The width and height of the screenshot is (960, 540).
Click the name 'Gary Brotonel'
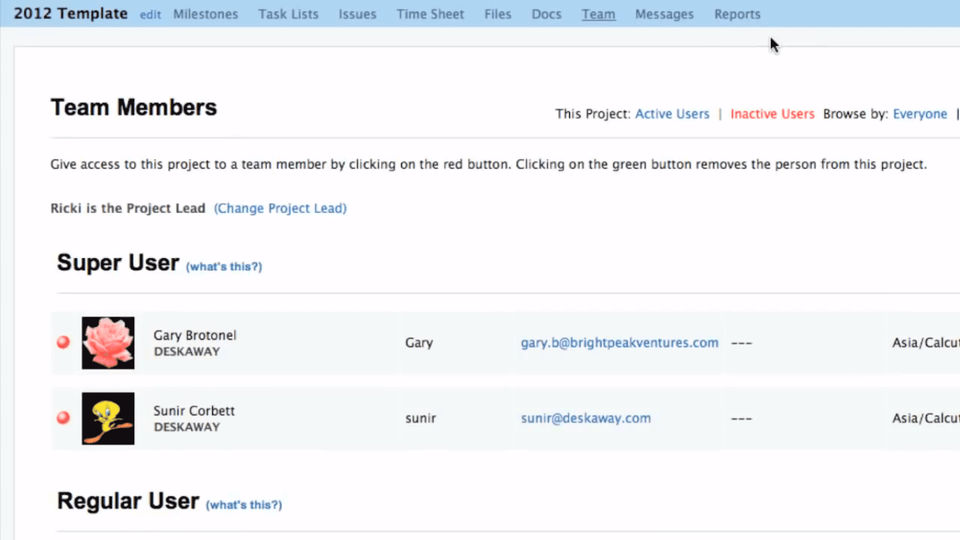click(195, 335)
